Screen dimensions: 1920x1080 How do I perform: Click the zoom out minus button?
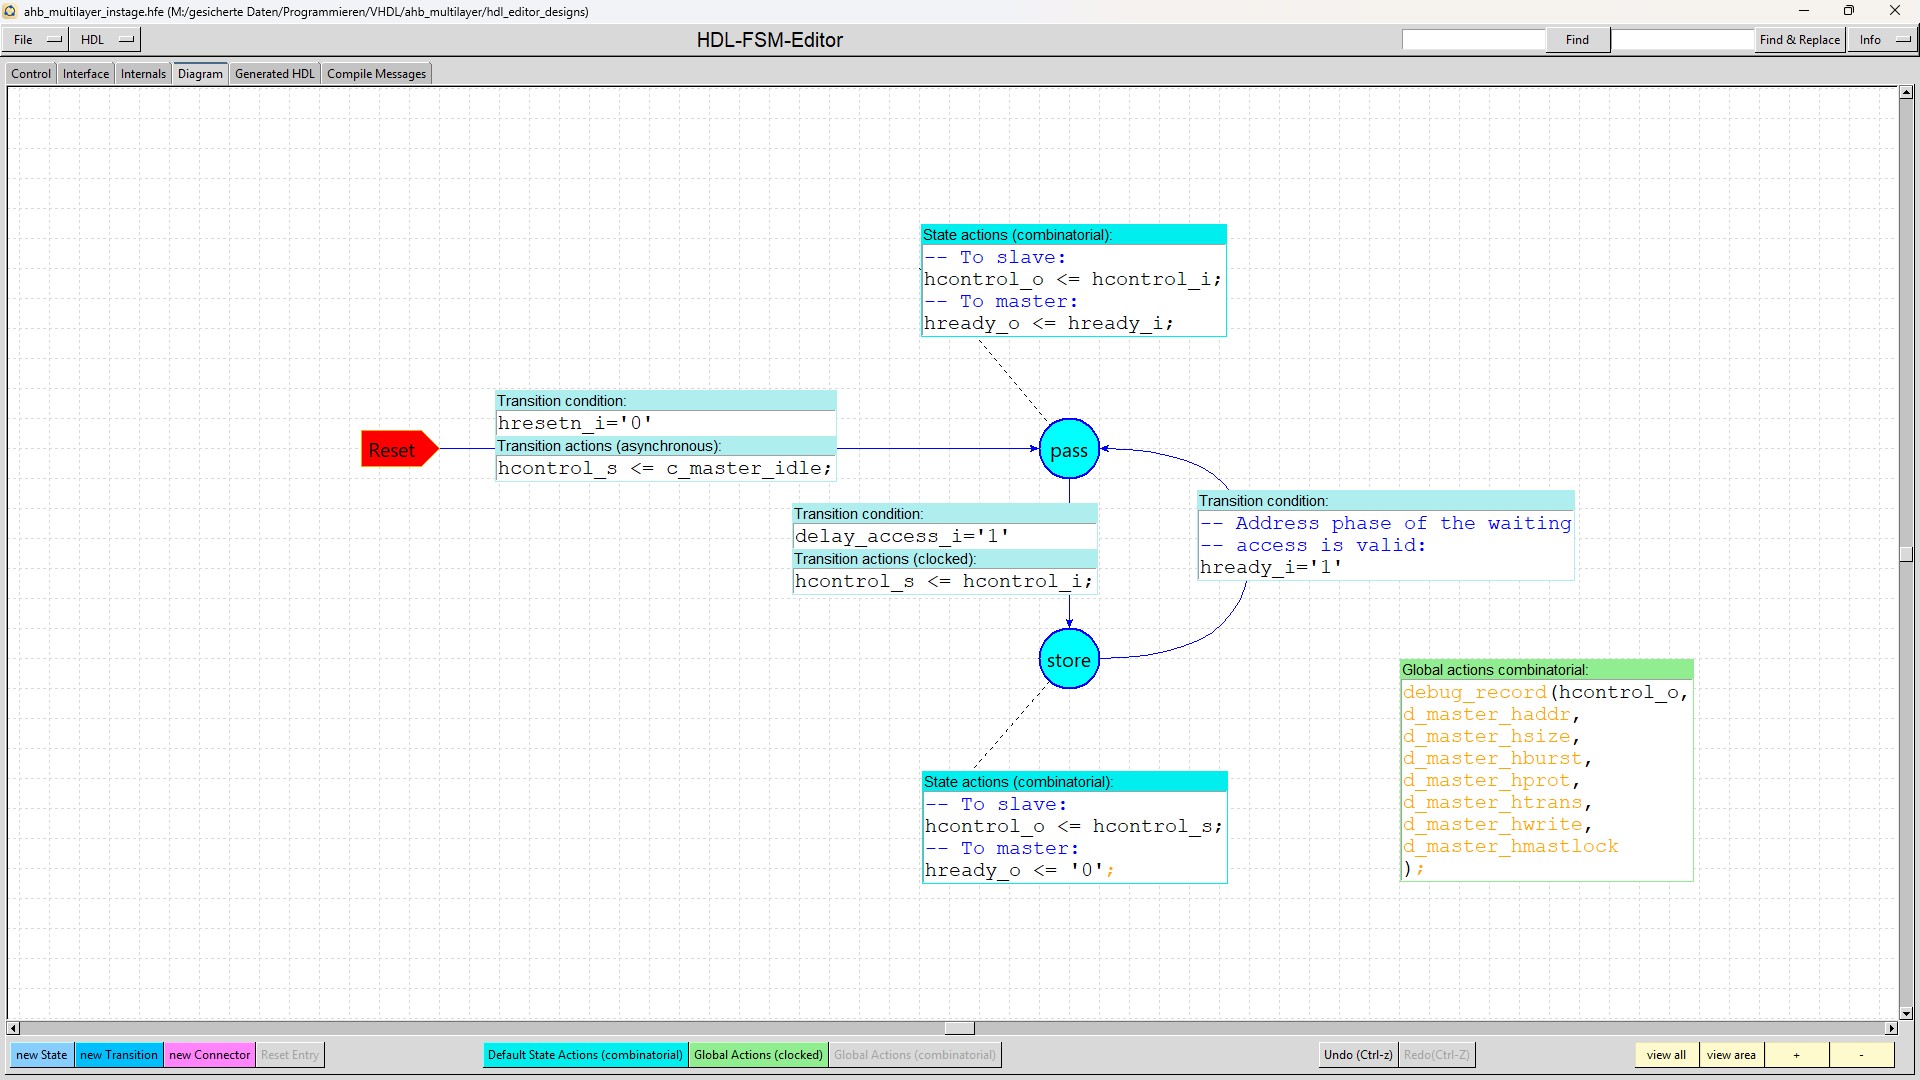coord(1861,1055)
